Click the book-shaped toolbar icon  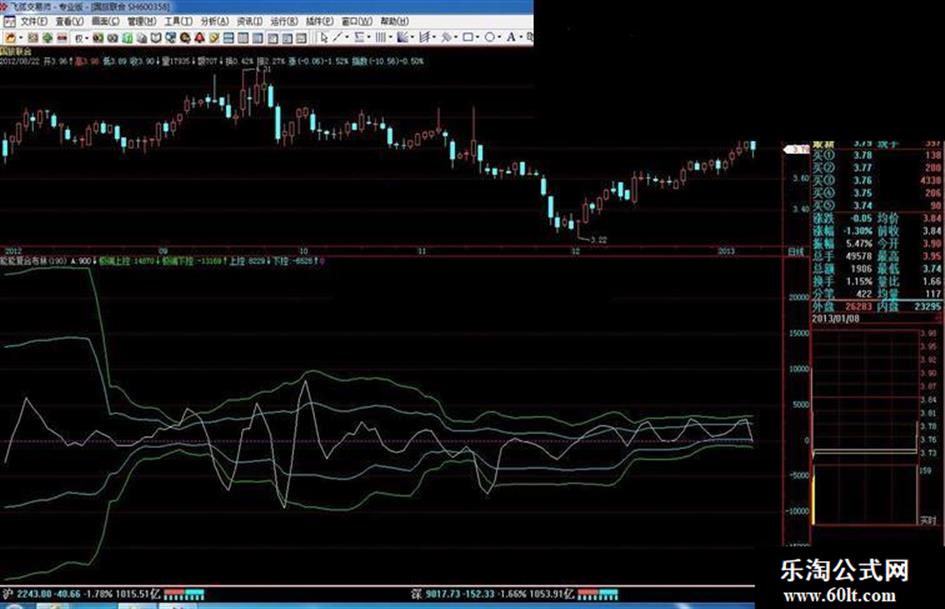click(x=155, y=38)
